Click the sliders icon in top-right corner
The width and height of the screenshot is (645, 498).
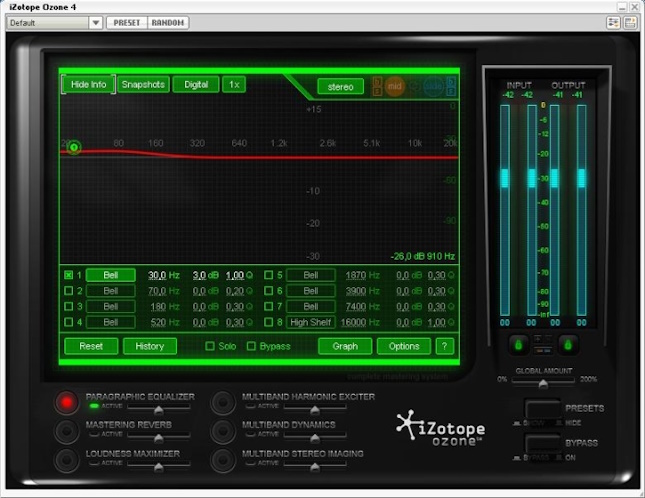(613, 23)
